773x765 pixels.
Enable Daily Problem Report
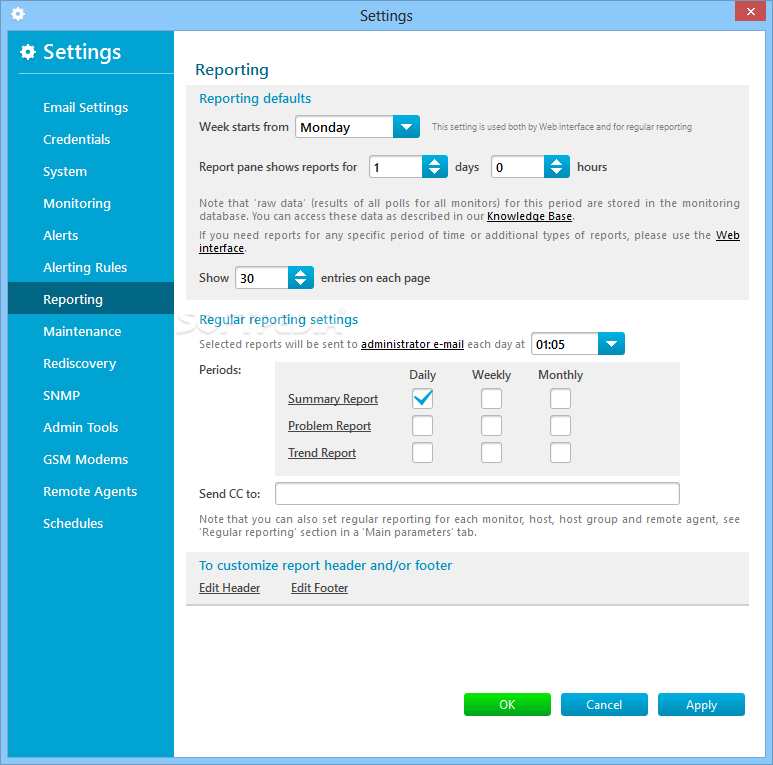[422, 425]
